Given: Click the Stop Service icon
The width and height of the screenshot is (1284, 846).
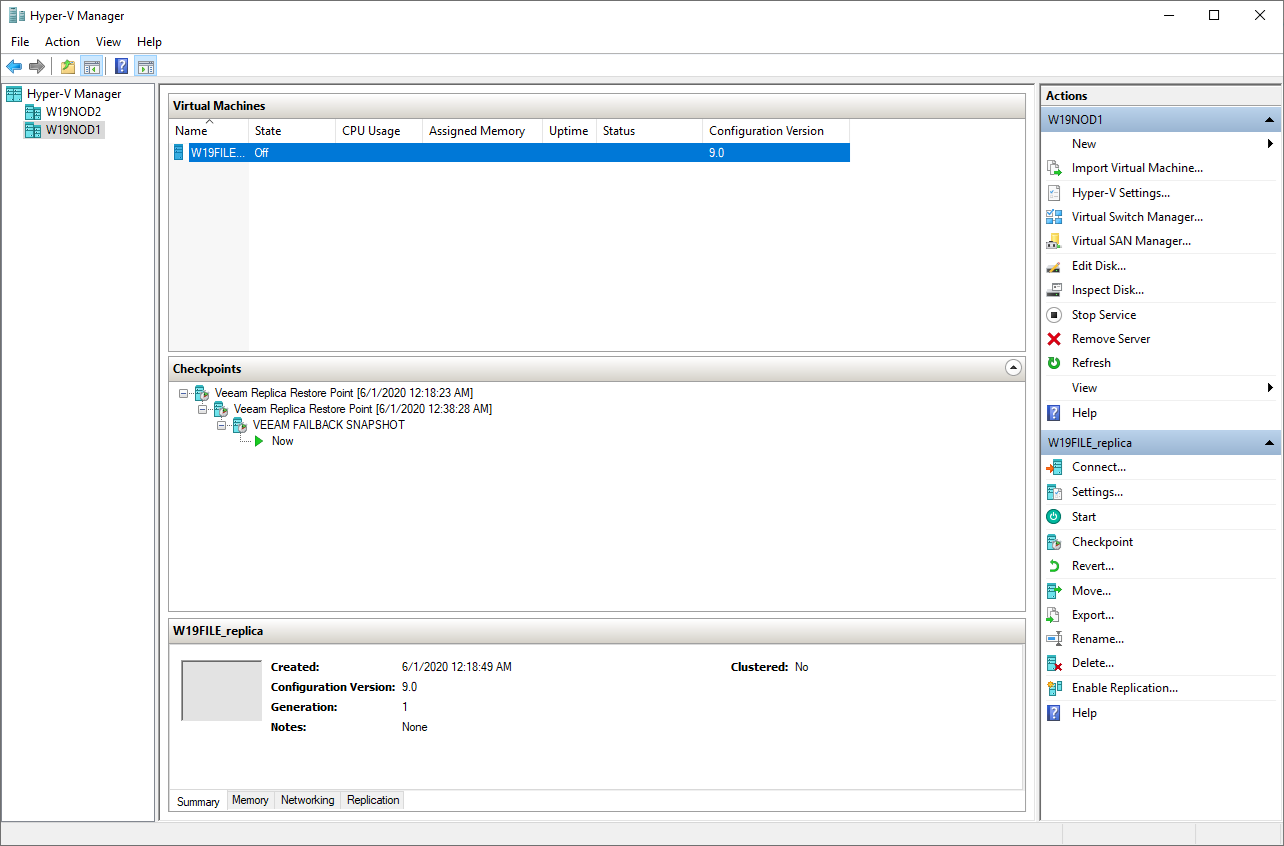Looking at the screenshot, I should coord(1053,315).
